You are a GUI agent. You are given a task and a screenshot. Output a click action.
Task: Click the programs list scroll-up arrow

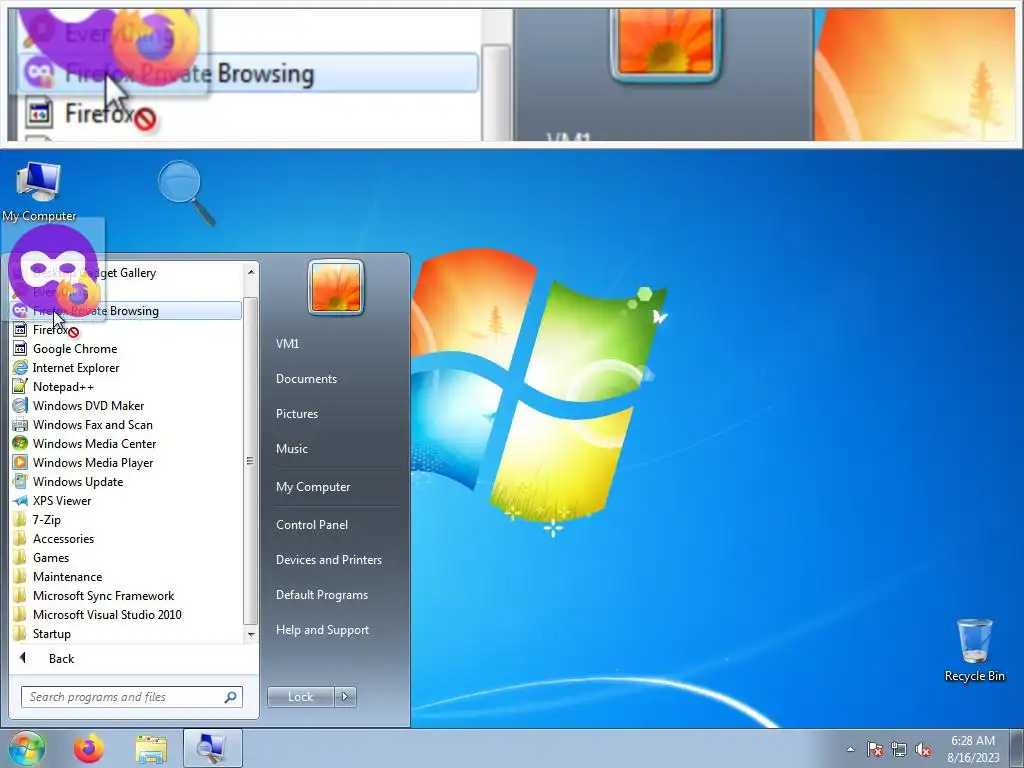click(x=251, y=271)
